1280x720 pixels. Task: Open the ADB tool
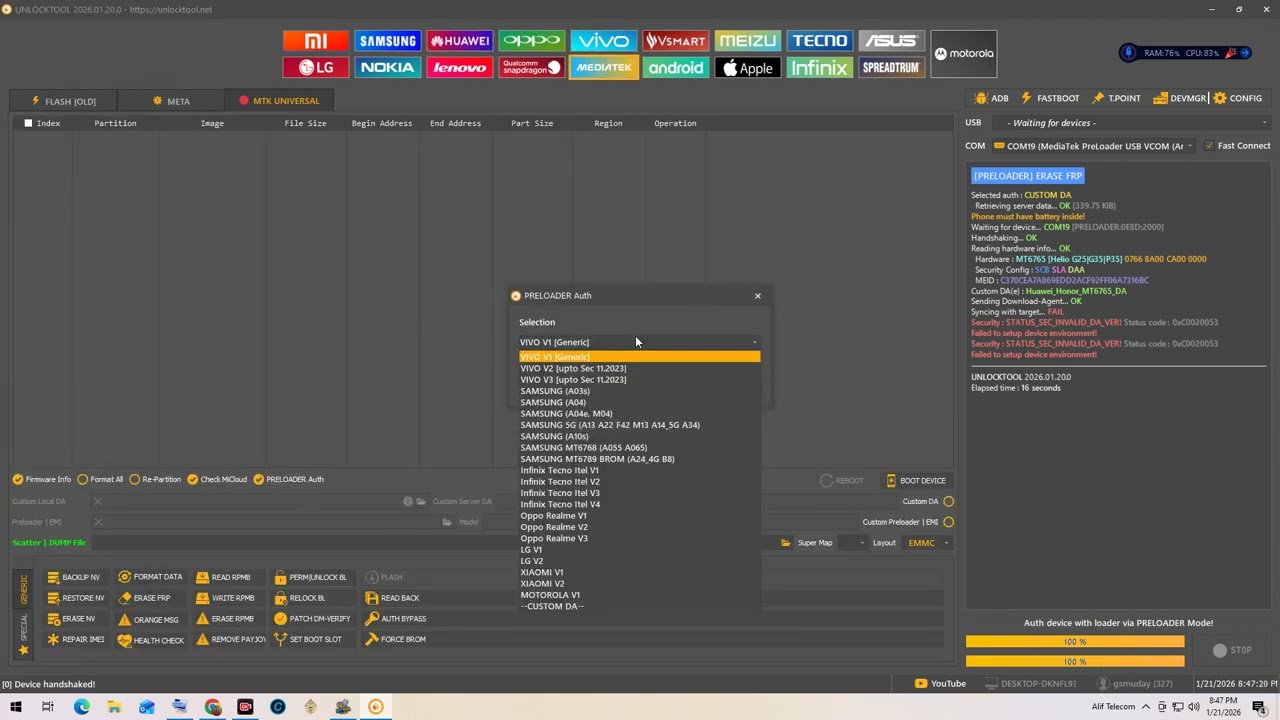[991, 98]
